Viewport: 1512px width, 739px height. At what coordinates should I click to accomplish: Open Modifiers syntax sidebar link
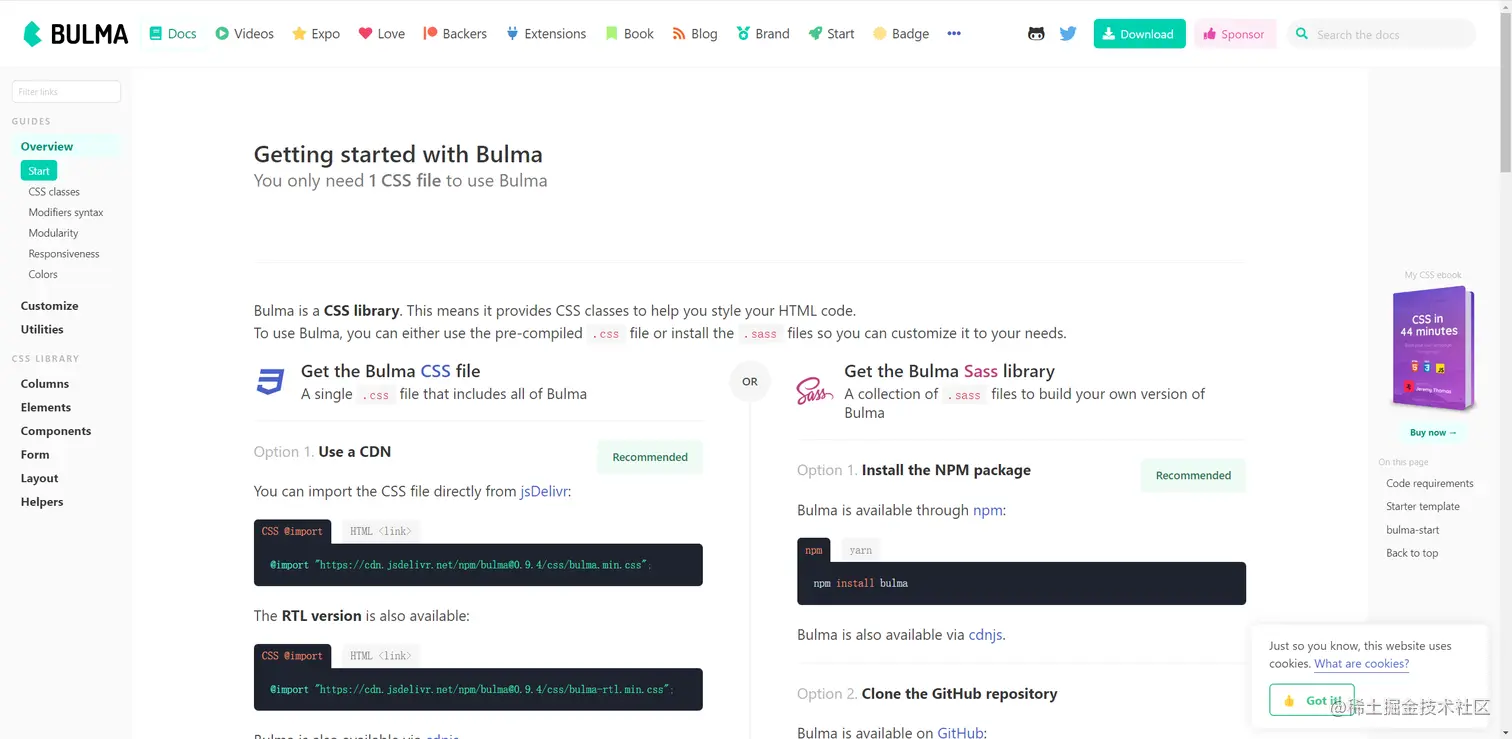tap(66, 212)
